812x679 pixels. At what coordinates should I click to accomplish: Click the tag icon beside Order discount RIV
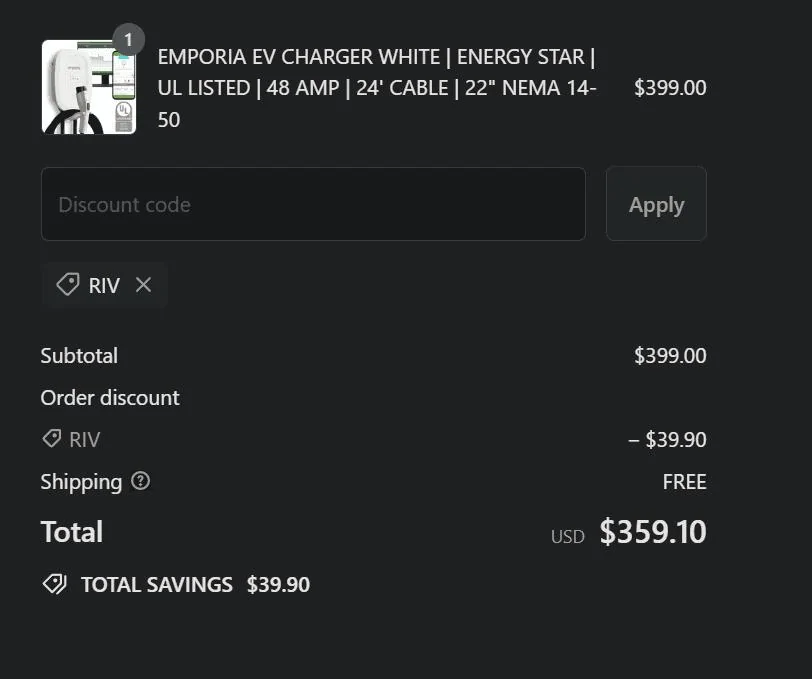51,439
